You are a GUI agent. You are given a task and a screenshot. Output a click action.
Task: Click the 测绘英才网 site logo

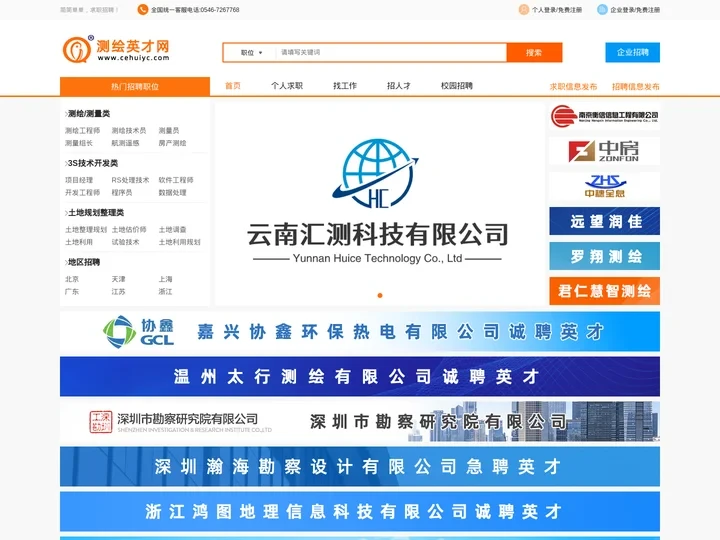(116, 49)
